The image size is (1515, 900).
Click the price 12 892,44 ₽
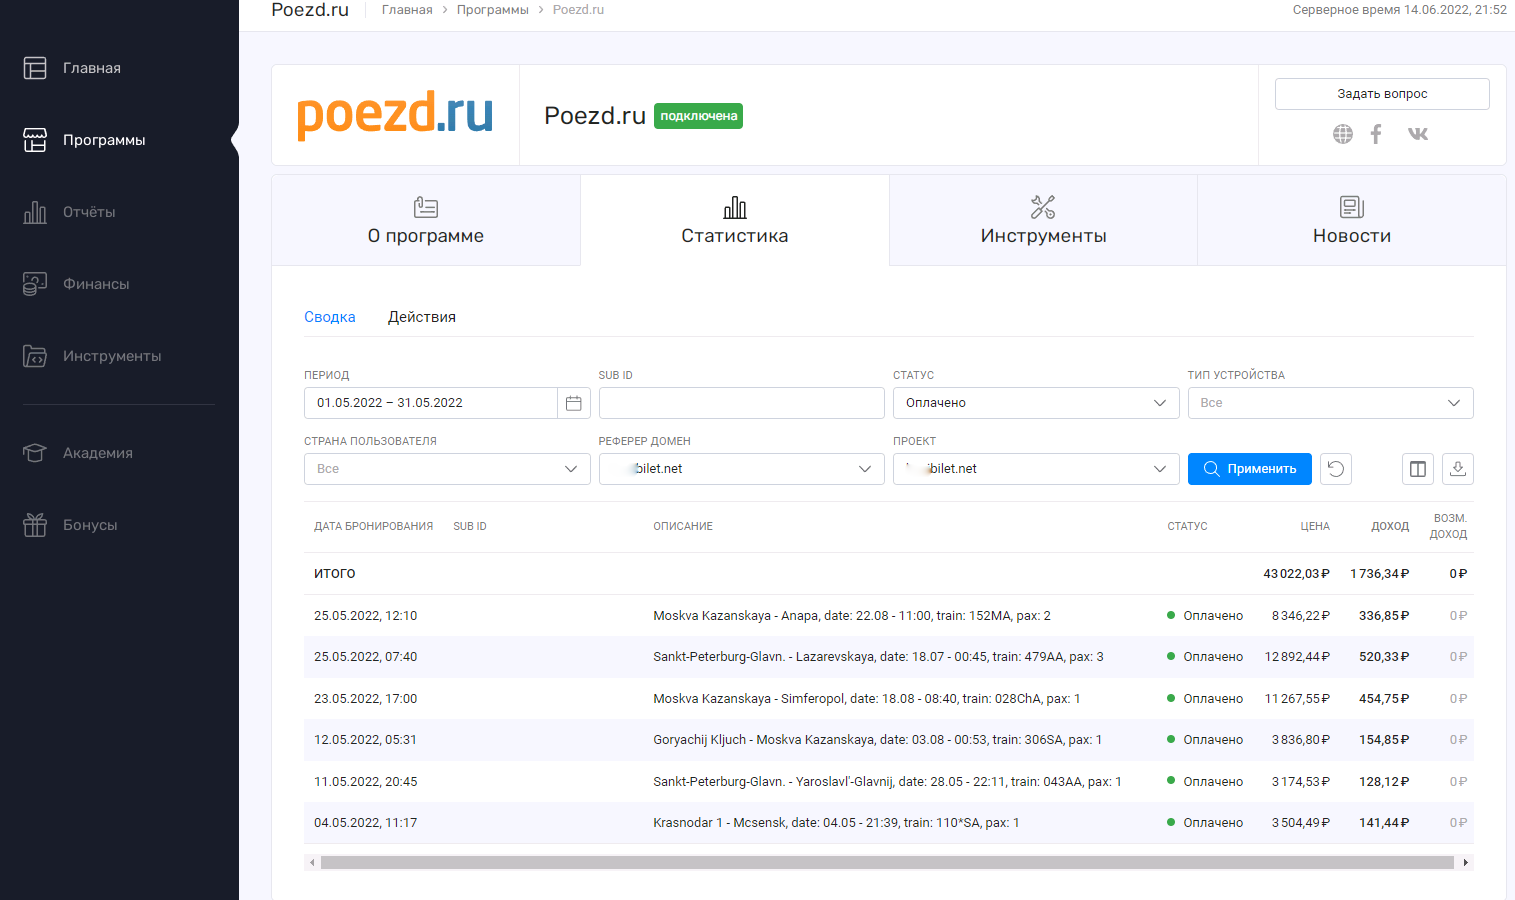point(1297,657)
